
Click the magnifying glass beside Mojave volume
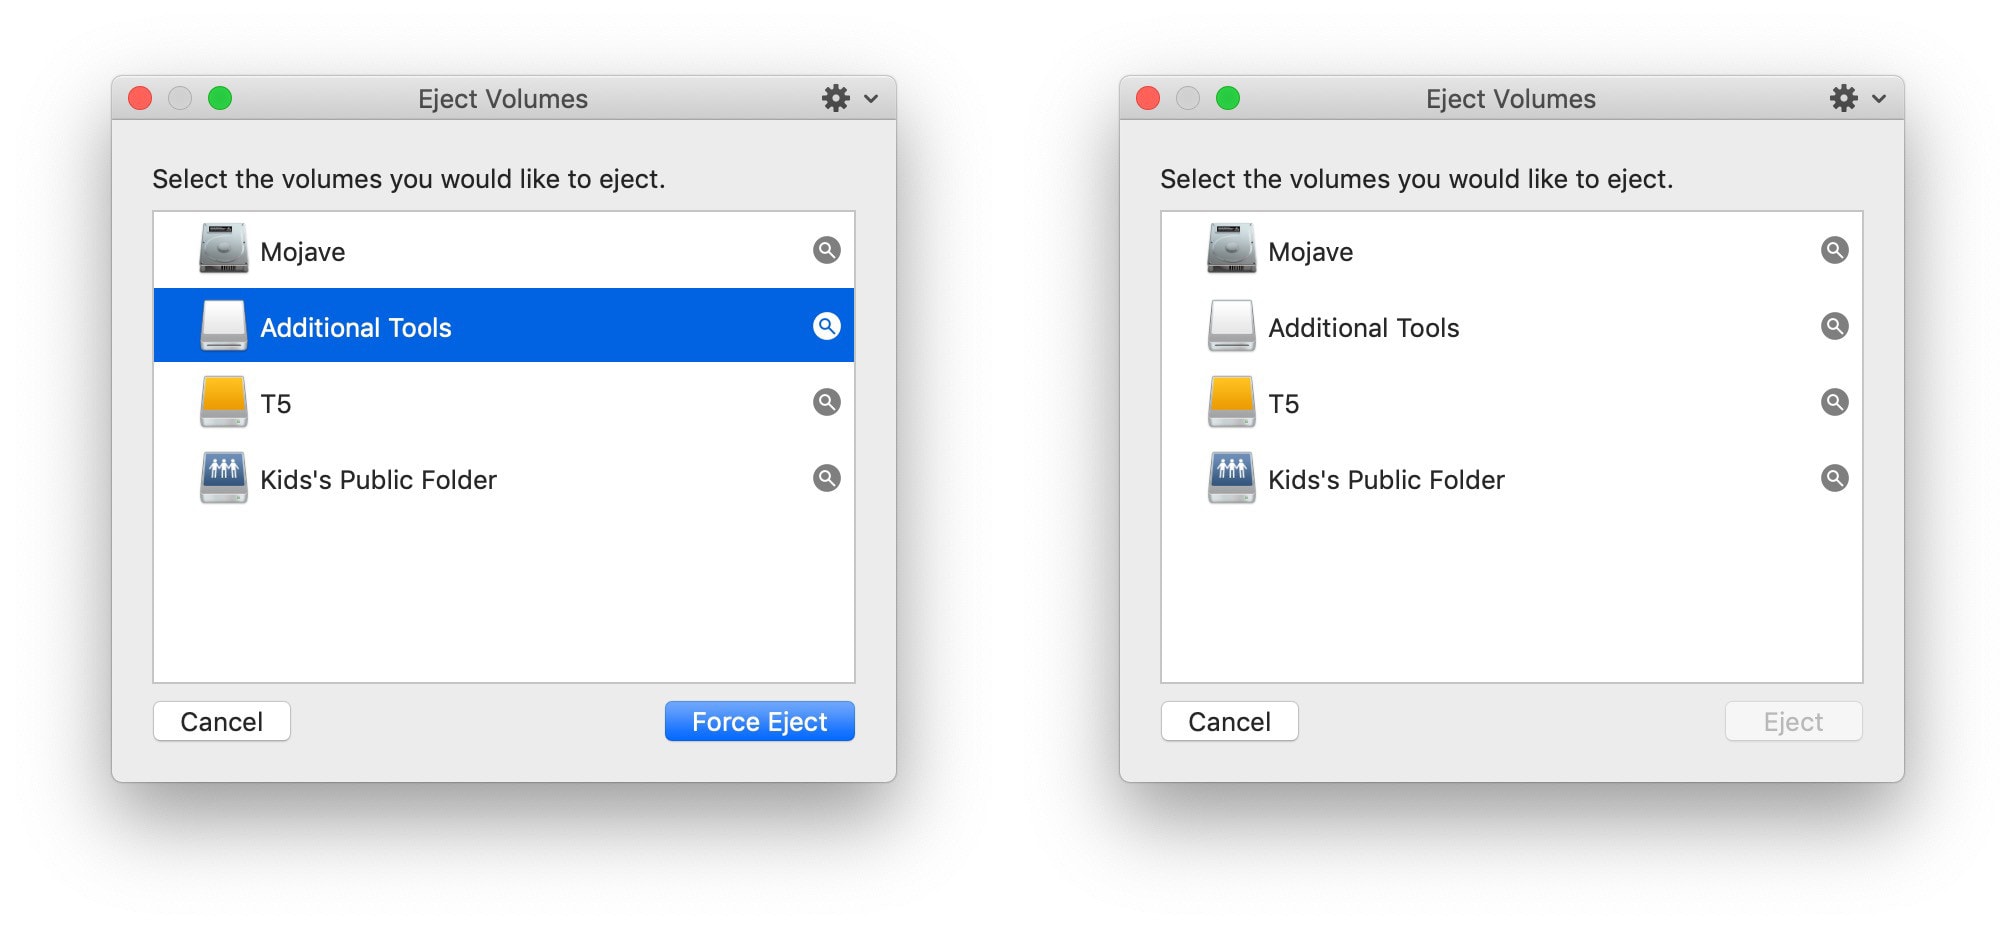(x=826, y=250)
